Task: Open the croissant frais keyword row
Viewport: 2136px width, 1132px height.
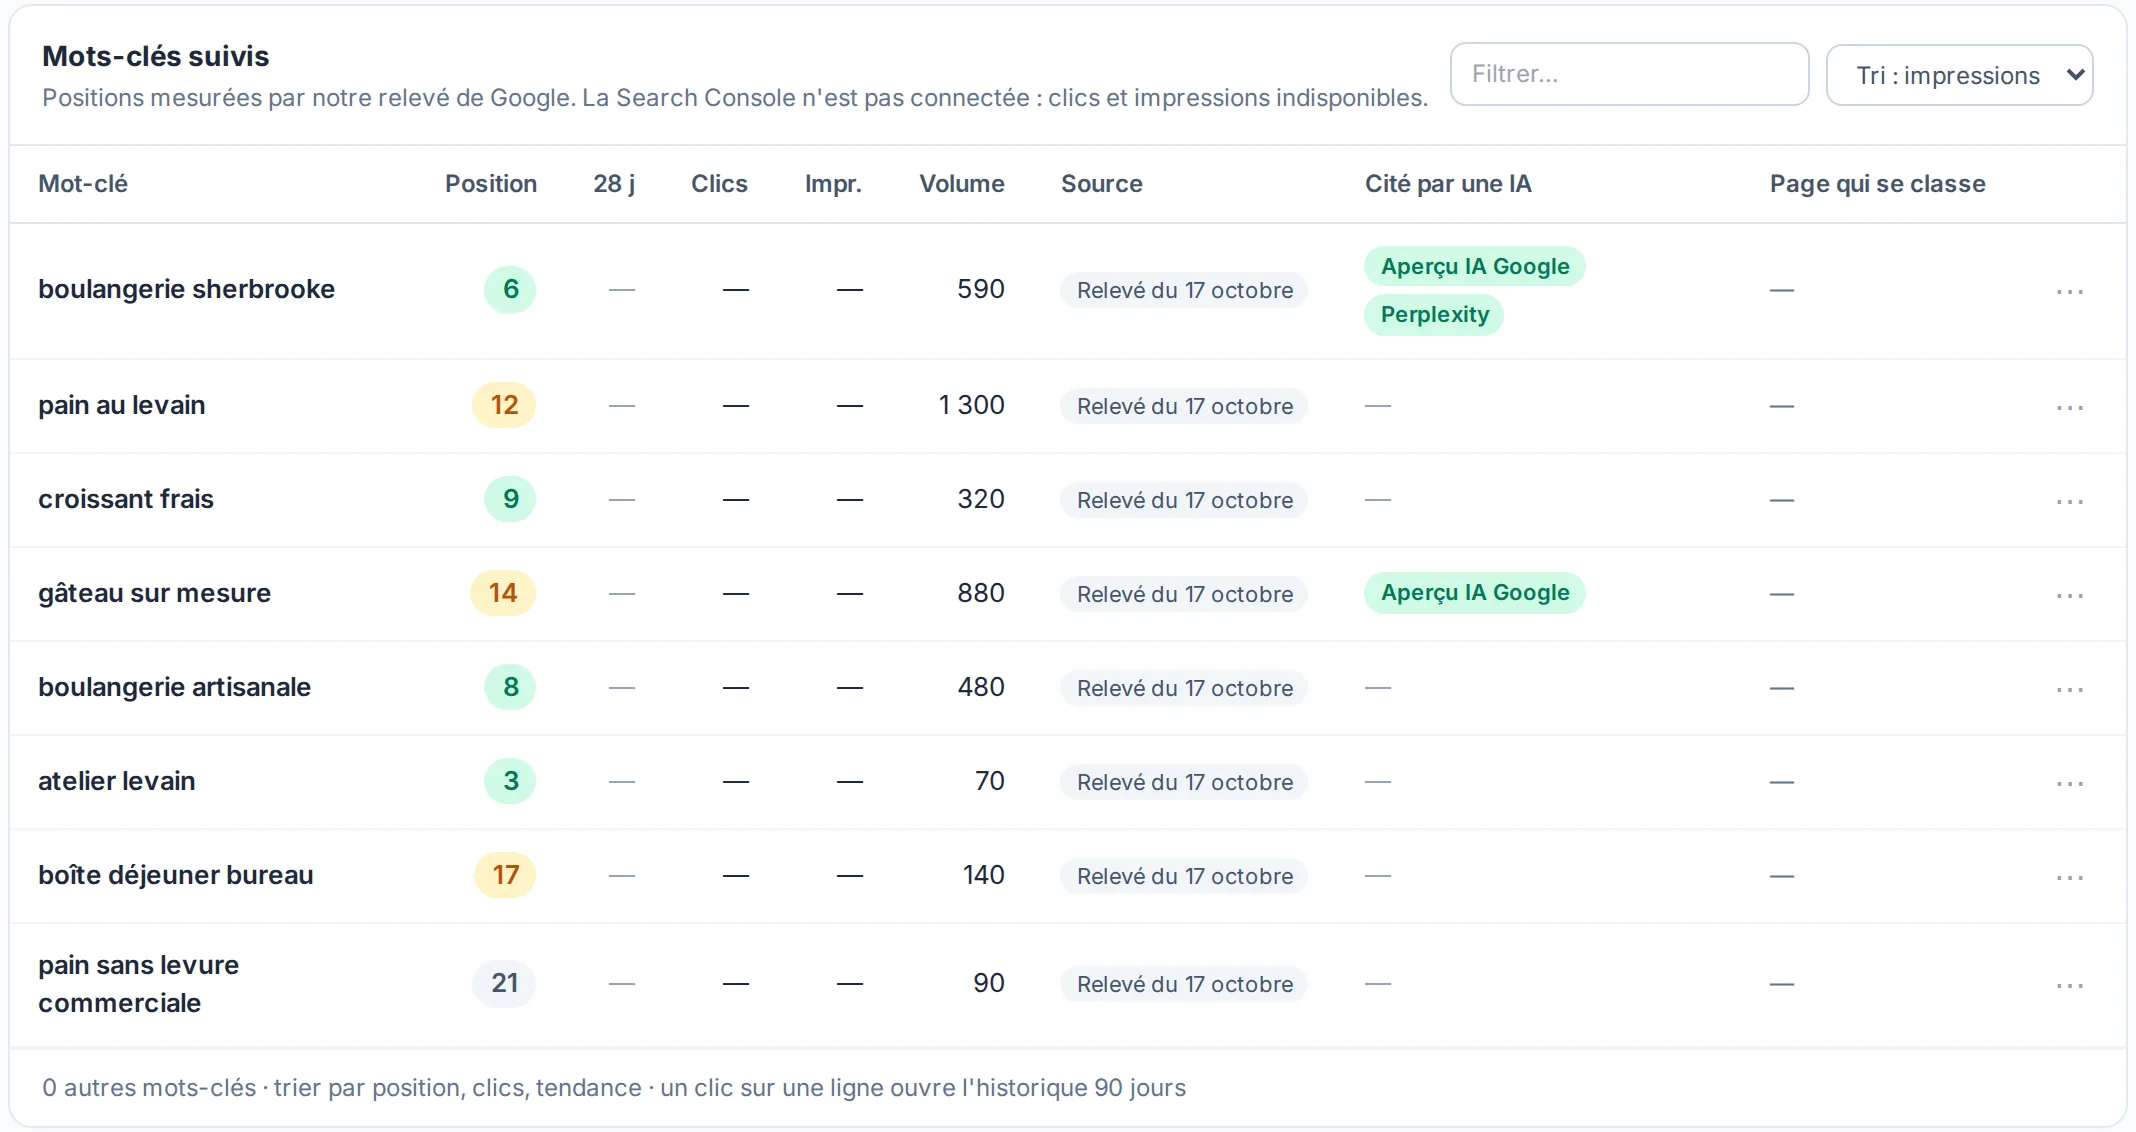Action: click(x=1068, y=500)
